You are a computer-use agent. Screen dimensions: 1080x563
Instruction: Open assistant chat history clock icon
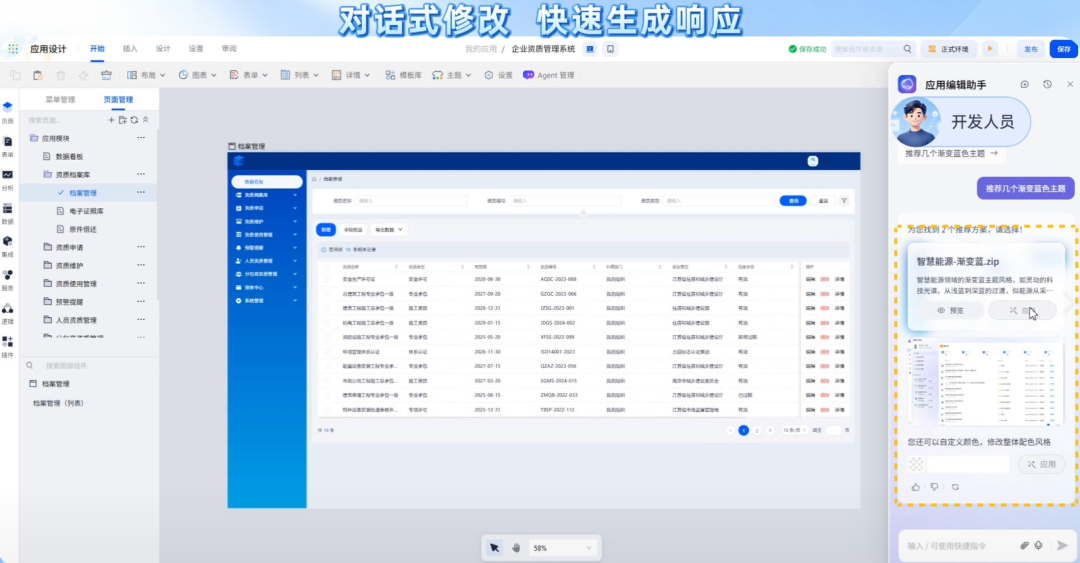[1047, 84]
